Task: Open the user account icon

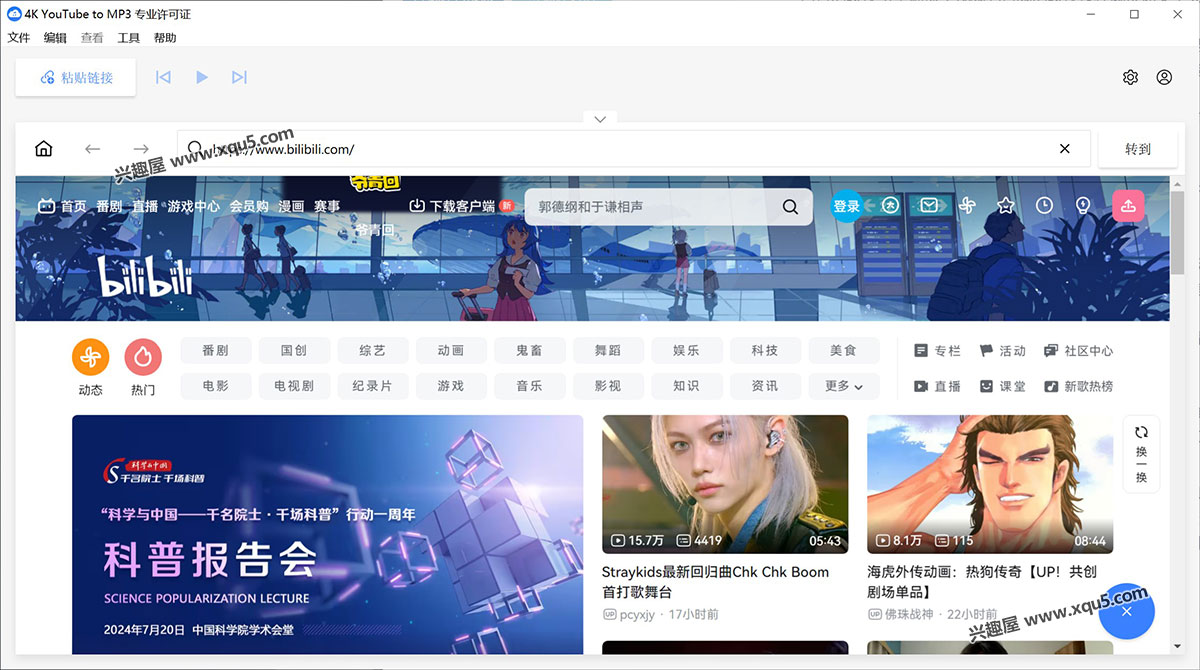Action: pos(1165,77)
